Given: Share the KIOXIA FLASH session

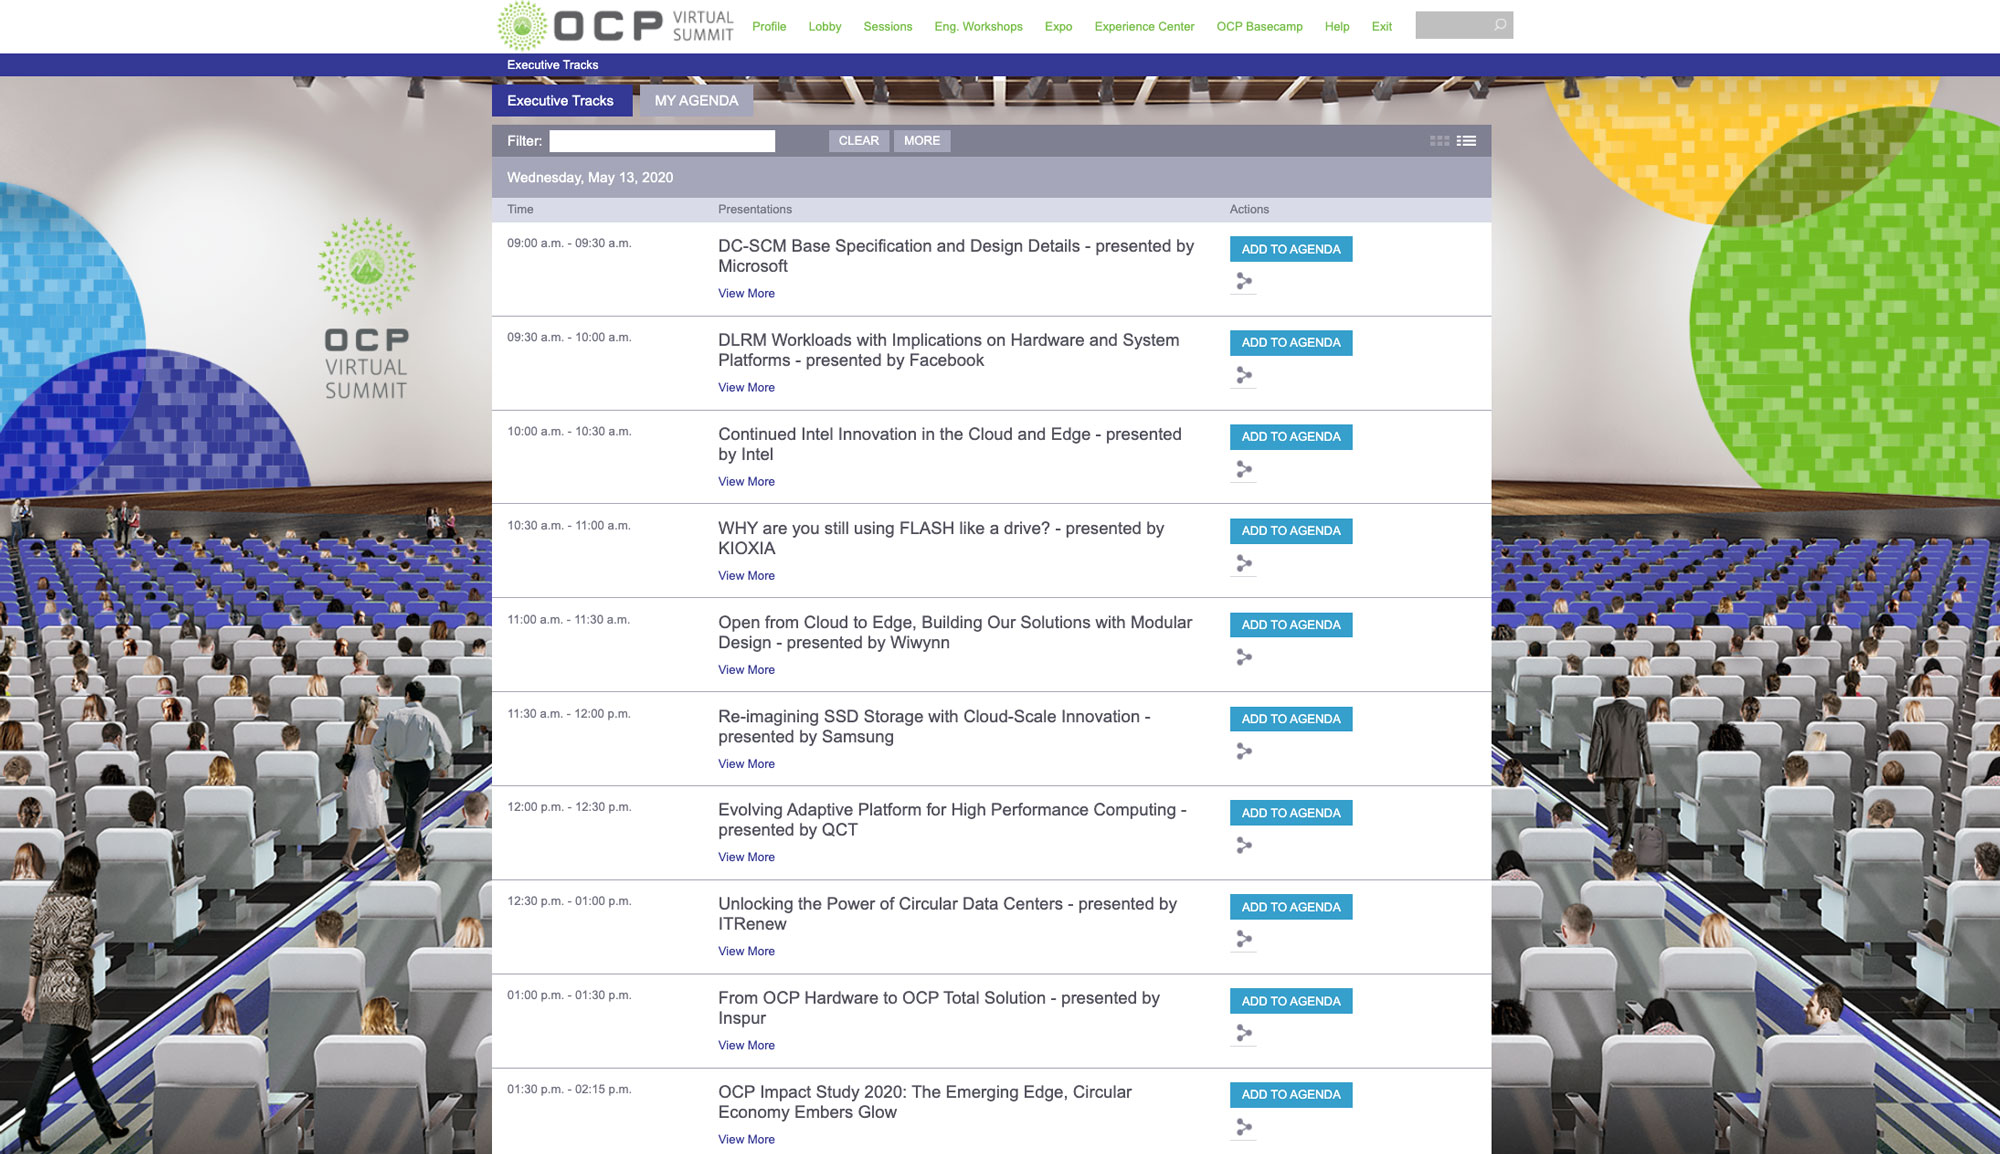Looking at the screenshot, I should click(x=1243, y=564).
